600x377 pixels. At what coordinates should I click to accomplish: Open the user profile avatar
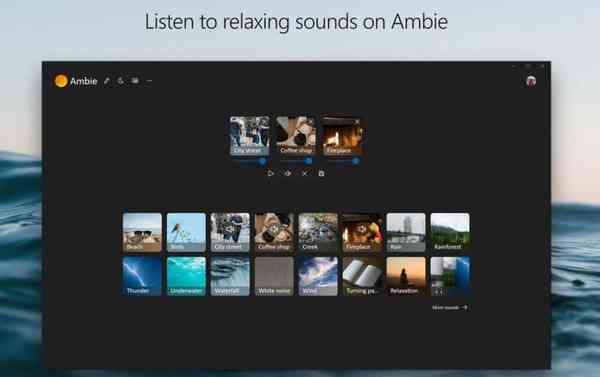pyautogui.click(x=531, y=81)
